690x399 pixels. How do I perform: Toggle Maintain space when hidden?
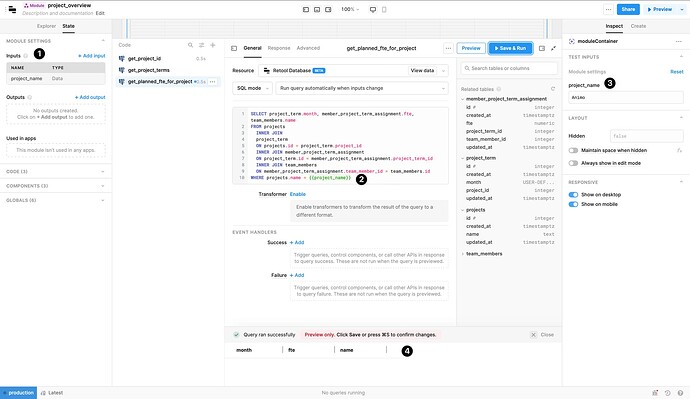point(573,150)
